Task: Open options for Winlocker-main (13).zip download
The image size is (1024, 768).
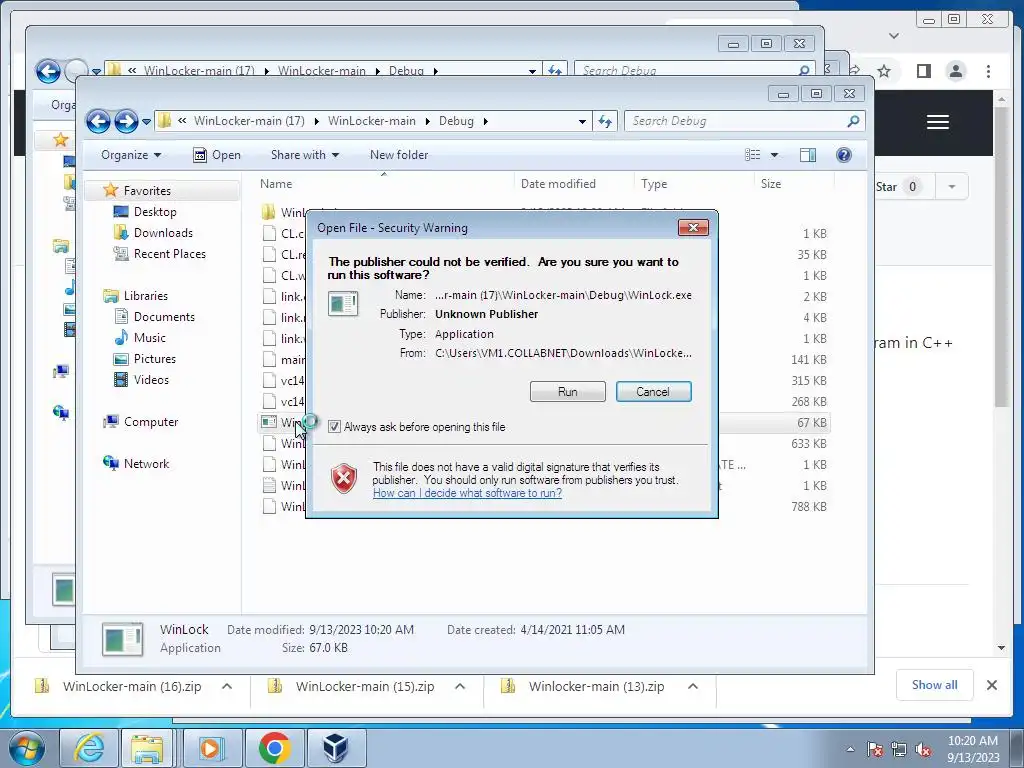Action: 693,686
